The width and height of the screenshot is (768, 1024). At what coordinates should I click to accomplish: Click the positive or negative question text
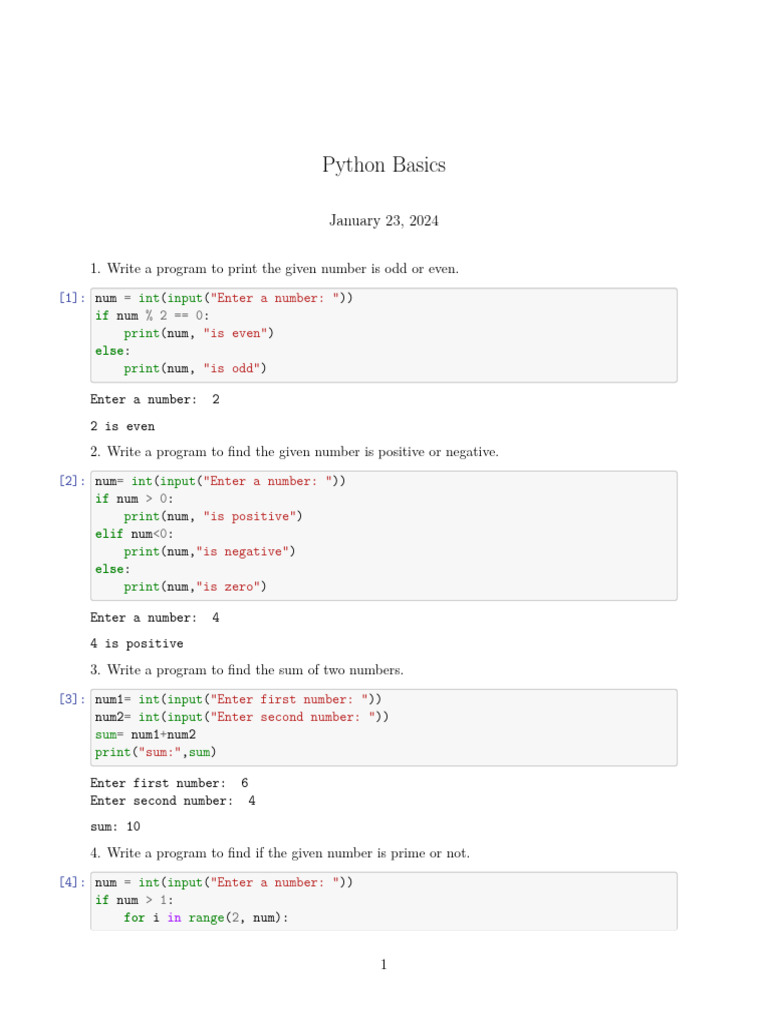click(294, 452)
